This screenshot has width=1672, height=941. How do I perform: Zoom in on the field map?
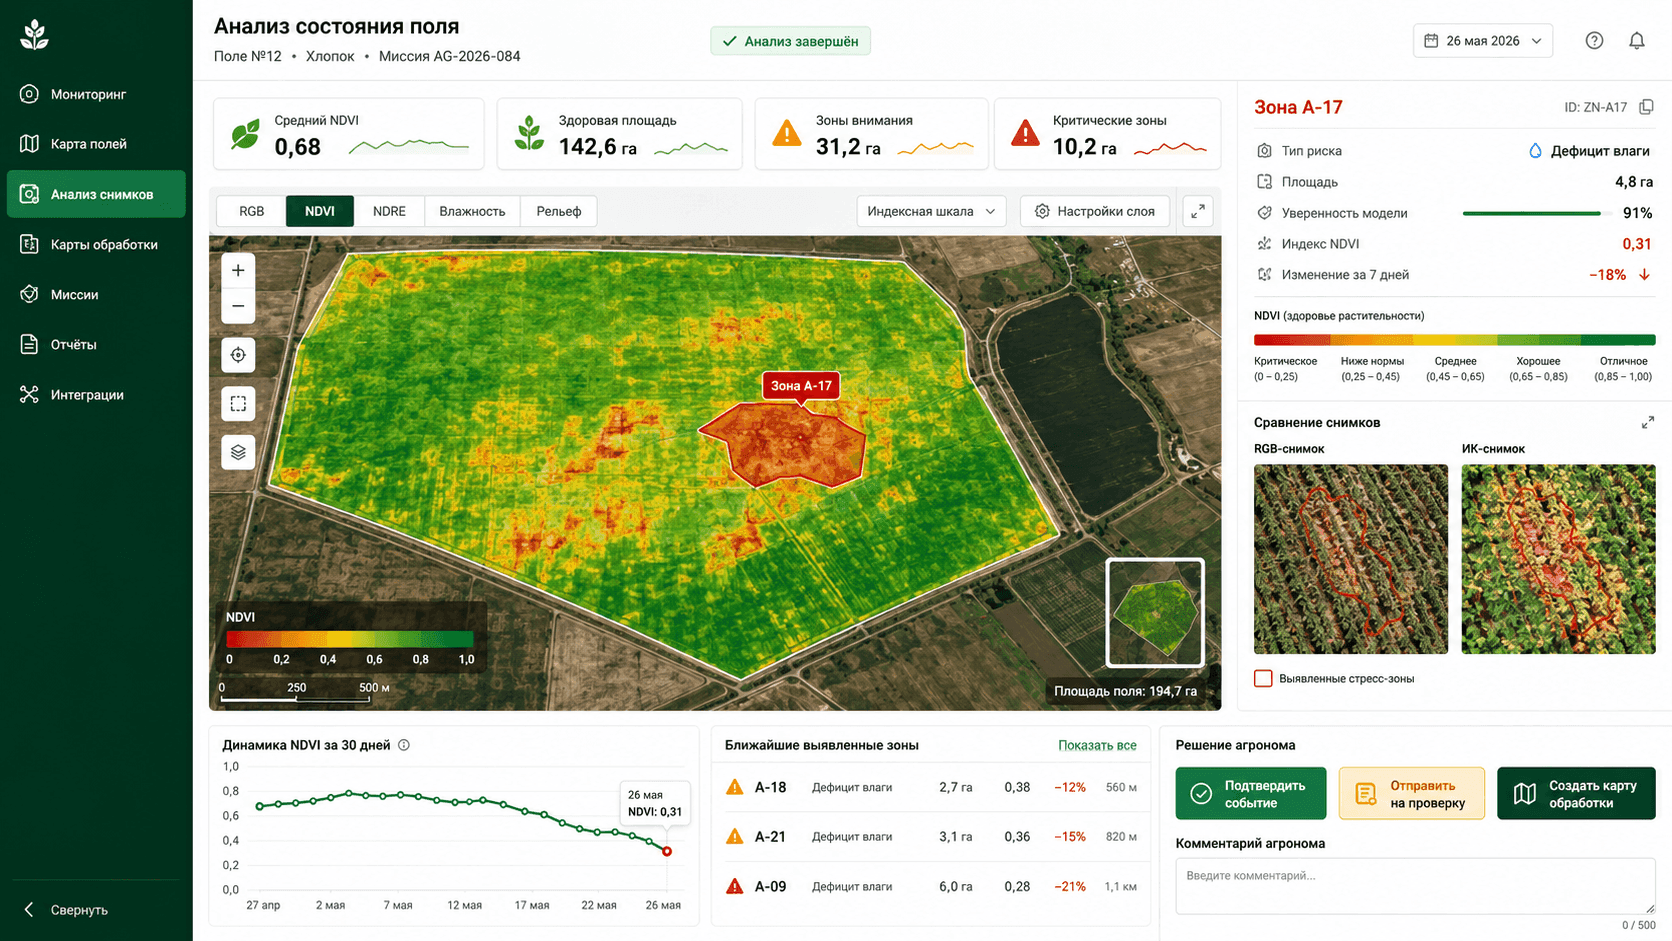(238, 270)
